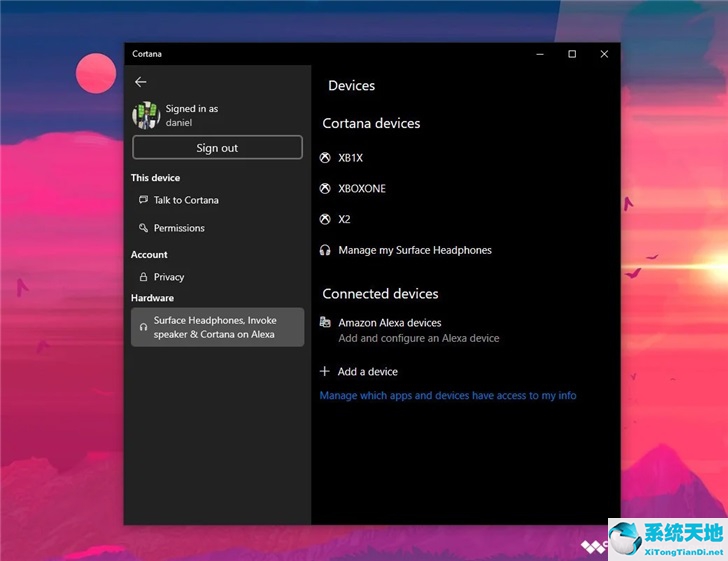
Task: Select Surface Headphones, Invoke speaker & Cortana on Alexa
Action: click(217, 327)
